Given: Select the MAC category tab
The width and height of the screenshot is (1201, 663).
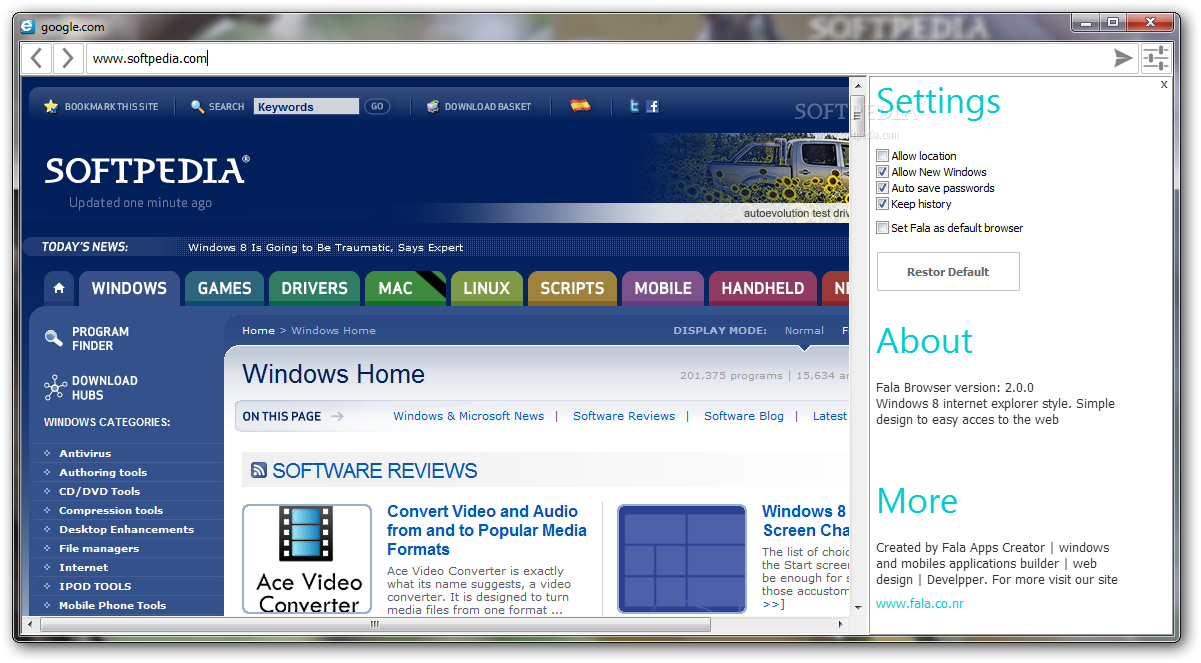Looking at the screenshot, I should pyautogui.click(x=405, y=288).
